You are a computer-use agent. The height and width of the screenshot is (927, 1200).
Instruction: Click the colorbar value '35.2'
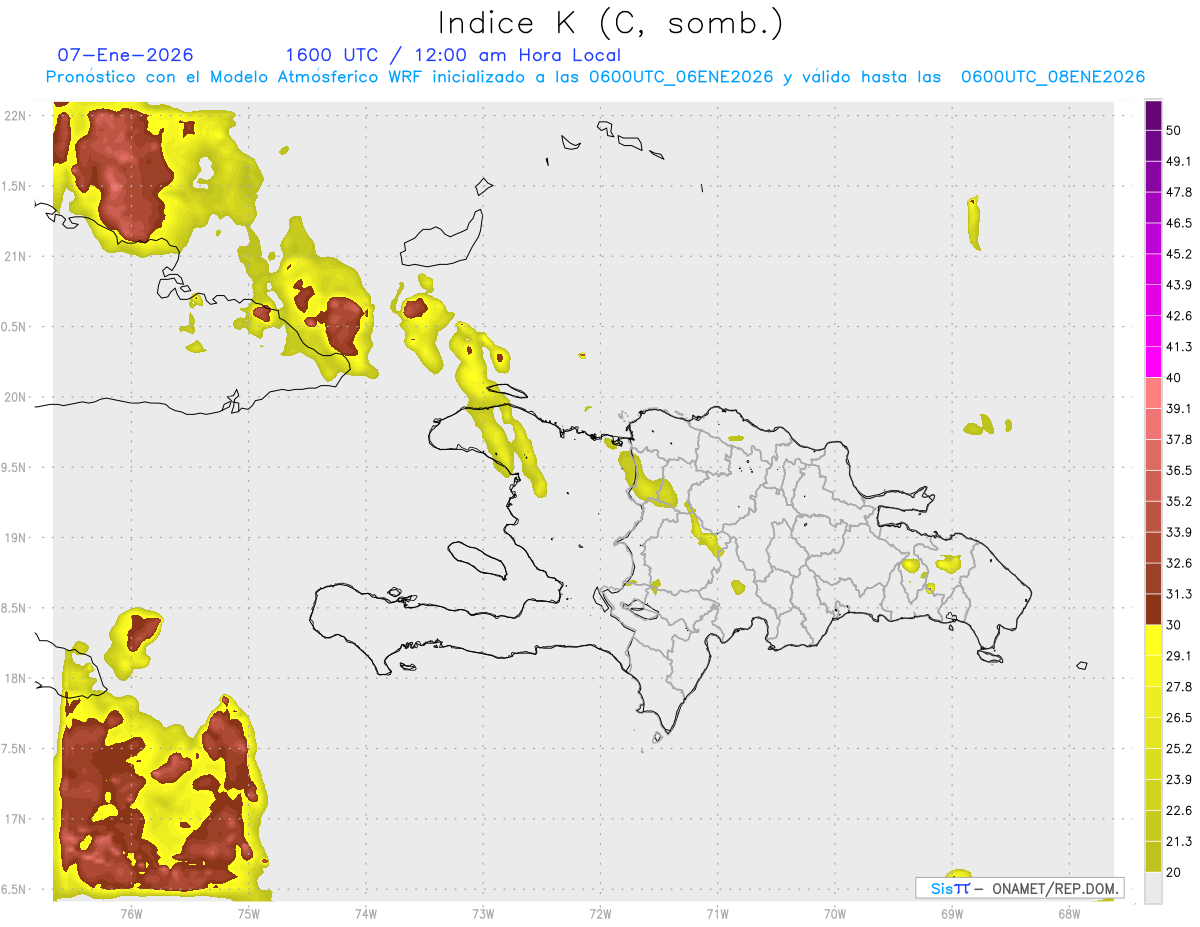pos(1180,501)
